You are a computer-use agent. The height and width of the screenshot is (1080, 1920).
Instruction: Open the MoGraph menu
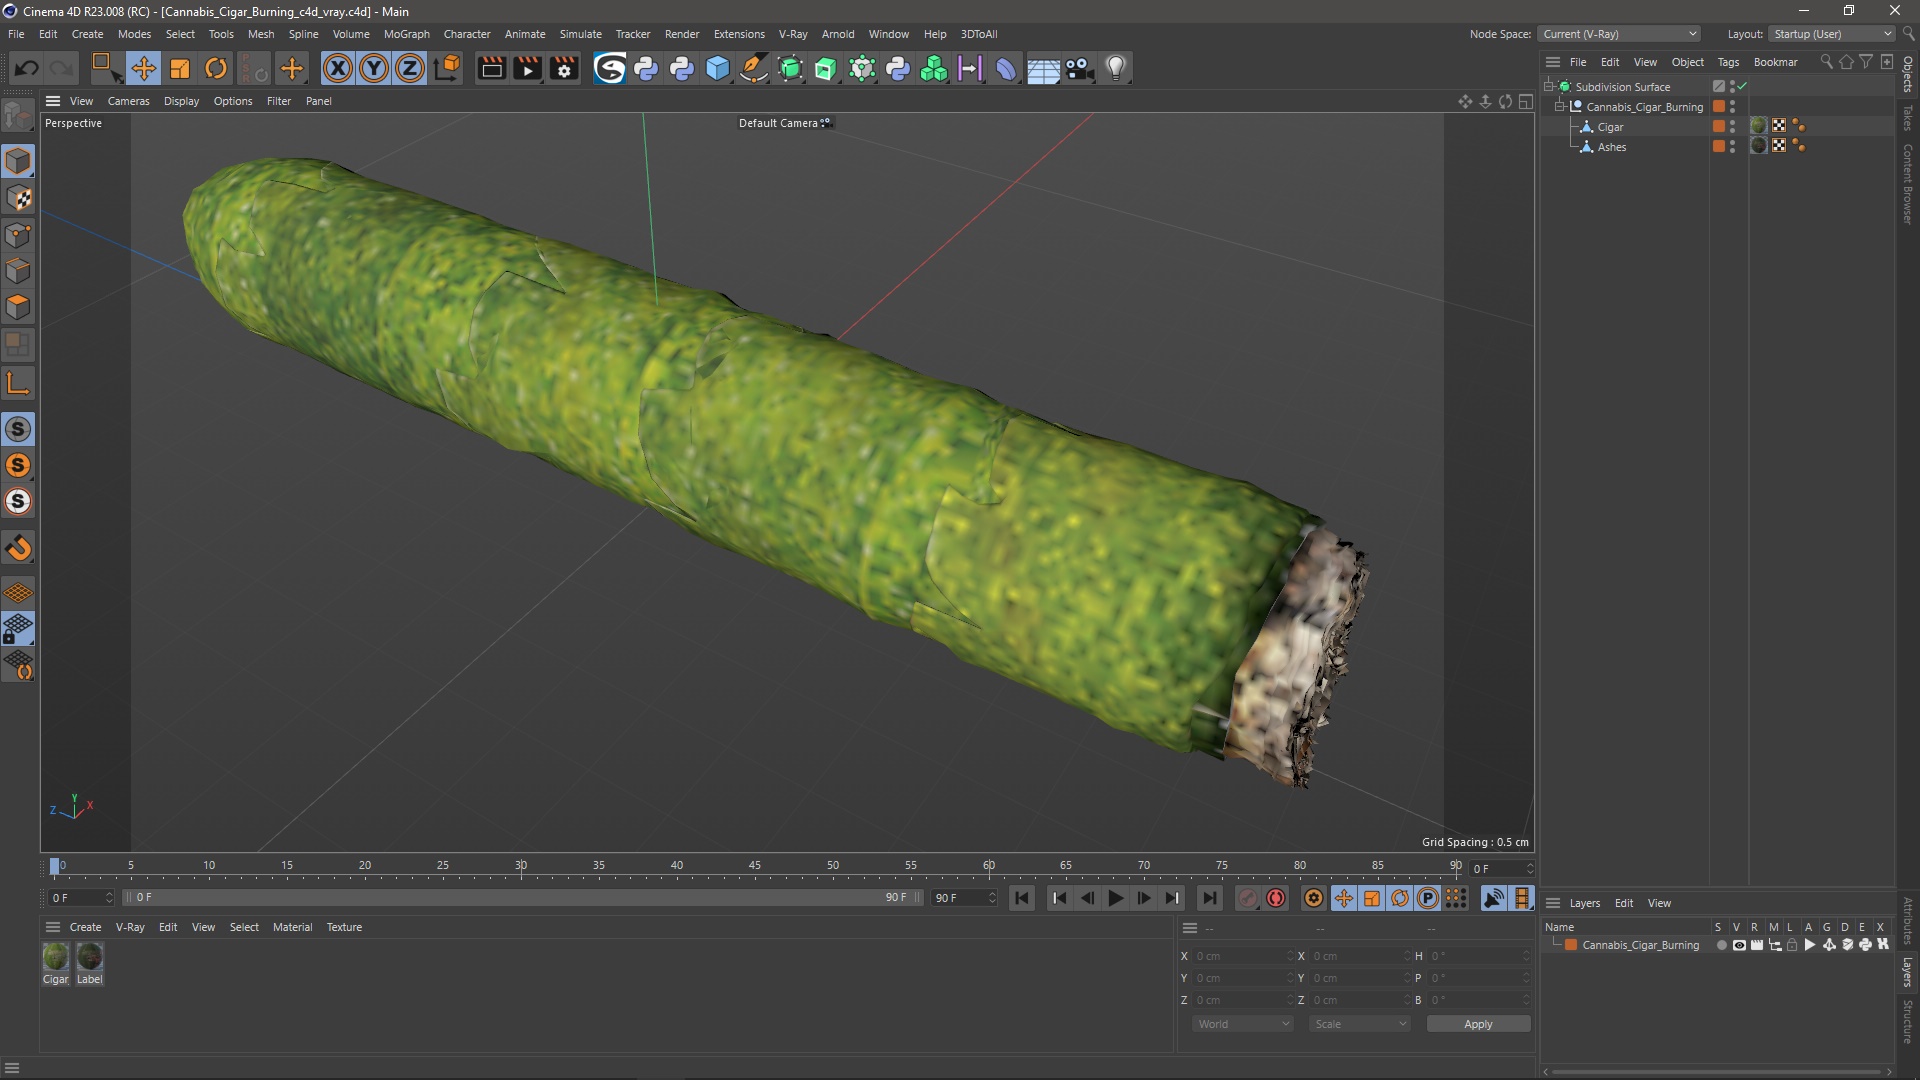click(x=406, y=34)
